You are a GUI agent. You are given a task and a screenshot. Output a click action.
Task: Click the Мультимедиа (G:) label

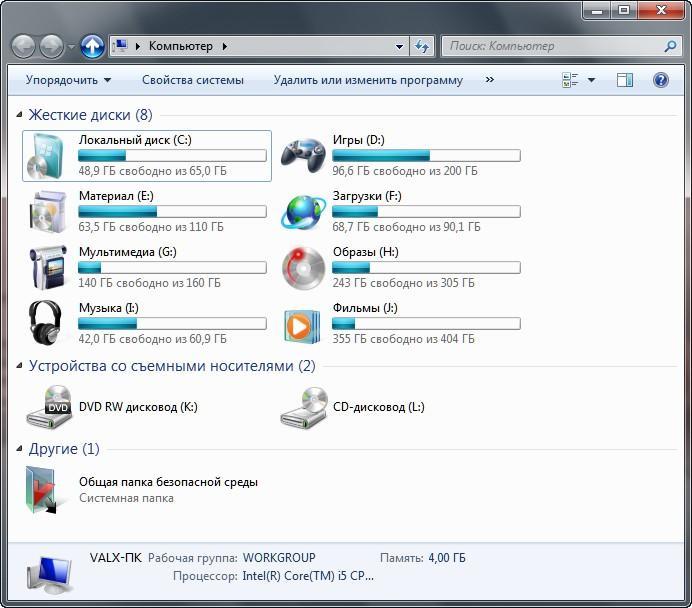(128, 252)
